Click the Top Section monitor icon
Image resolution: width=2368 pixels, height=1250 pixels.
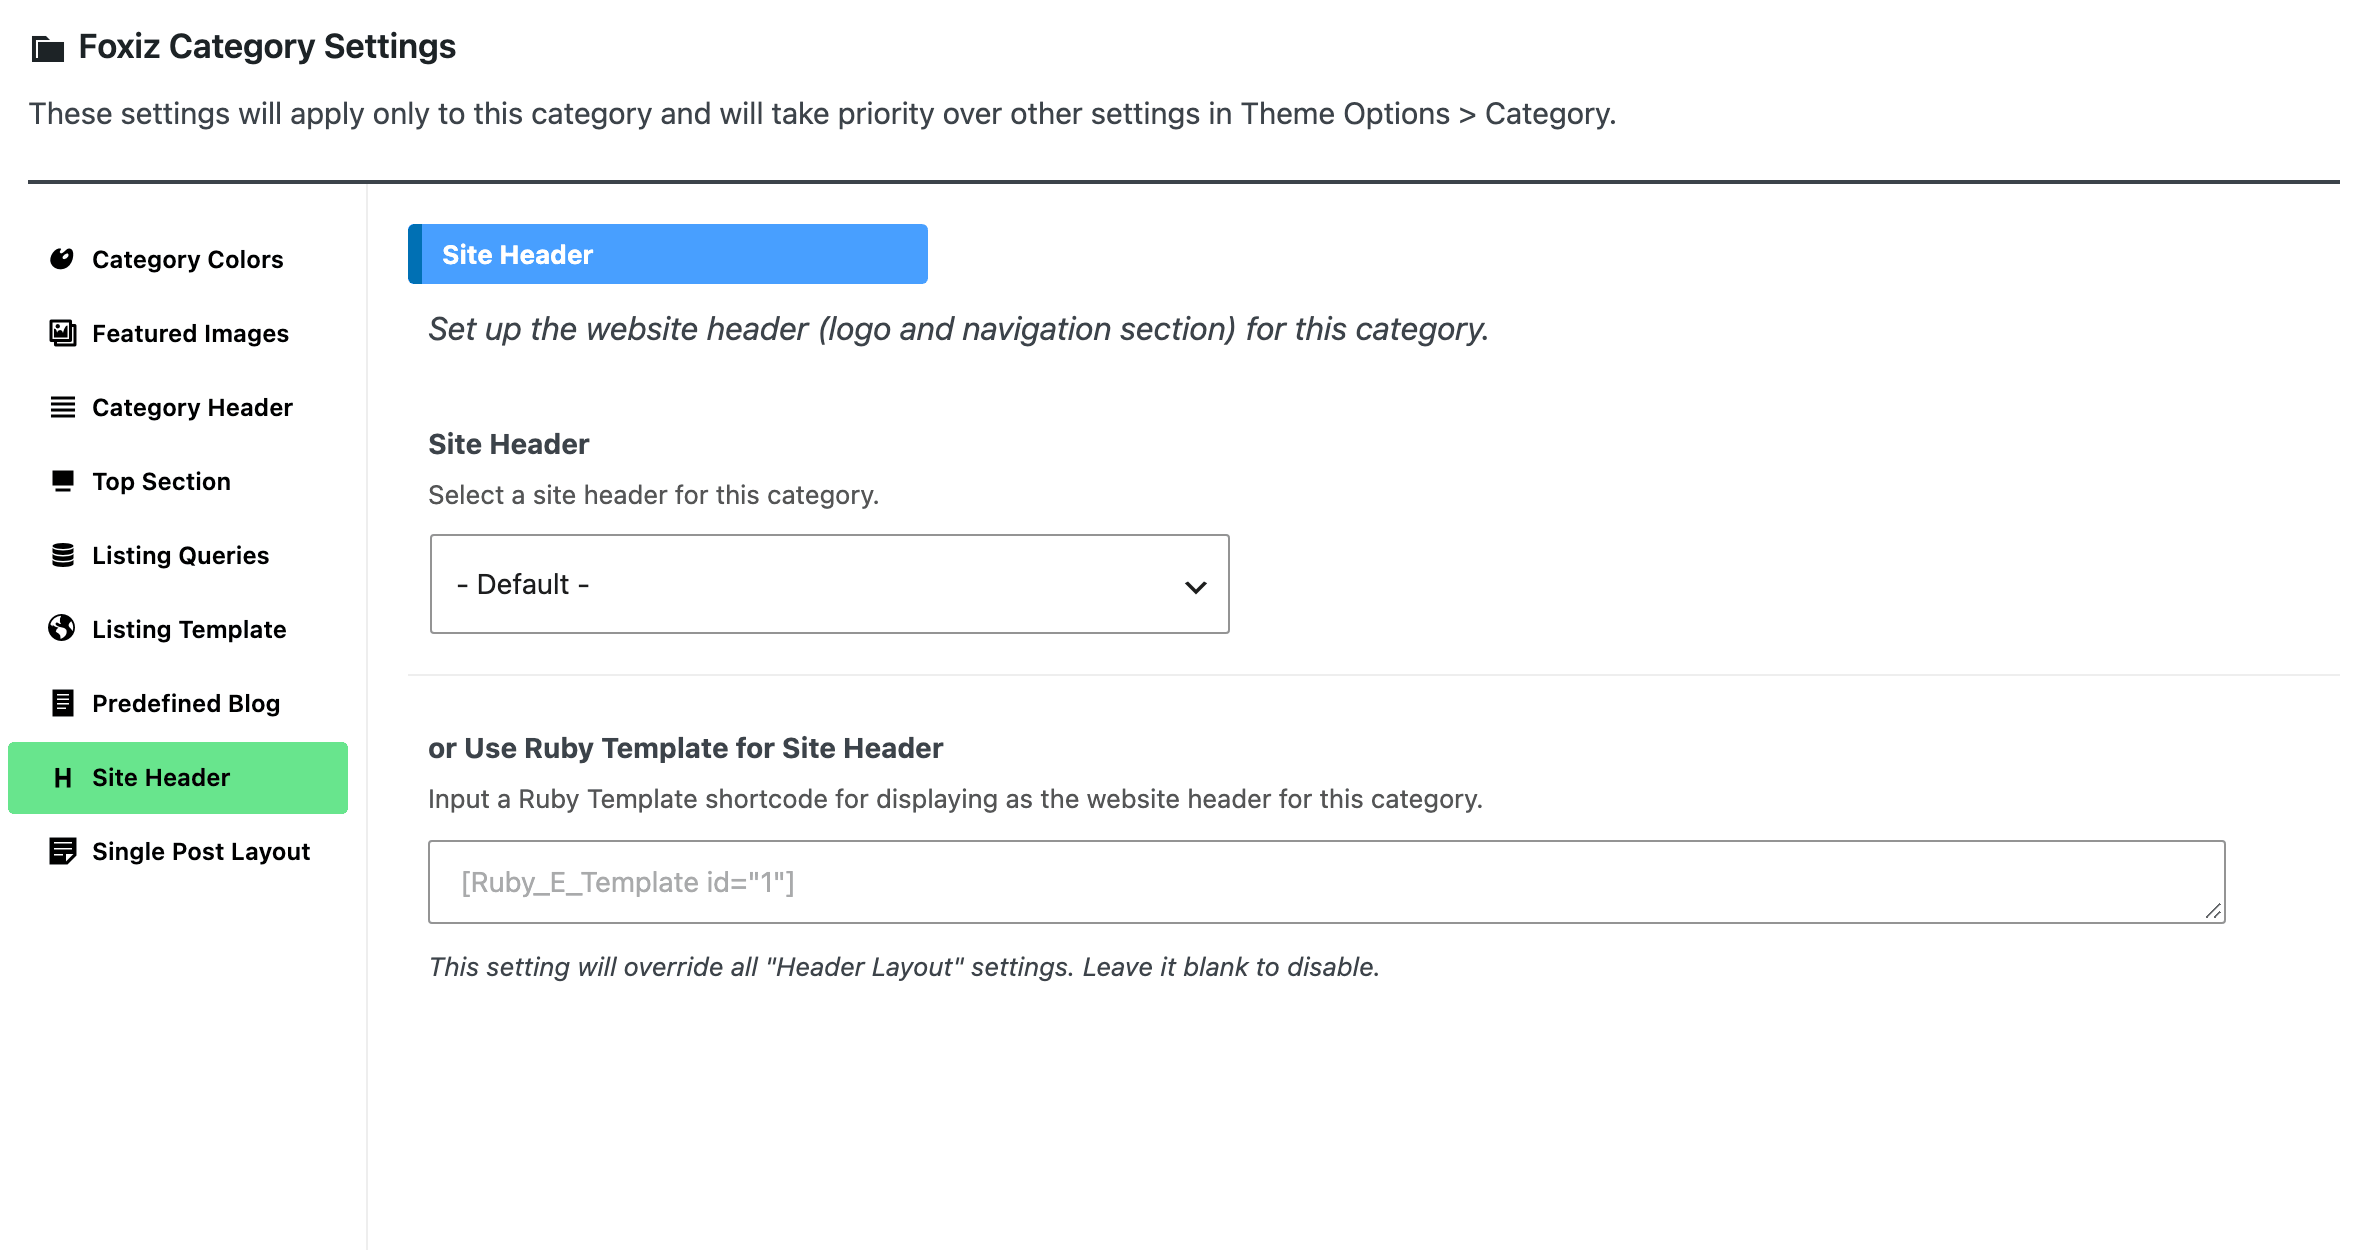pos(62,481)
